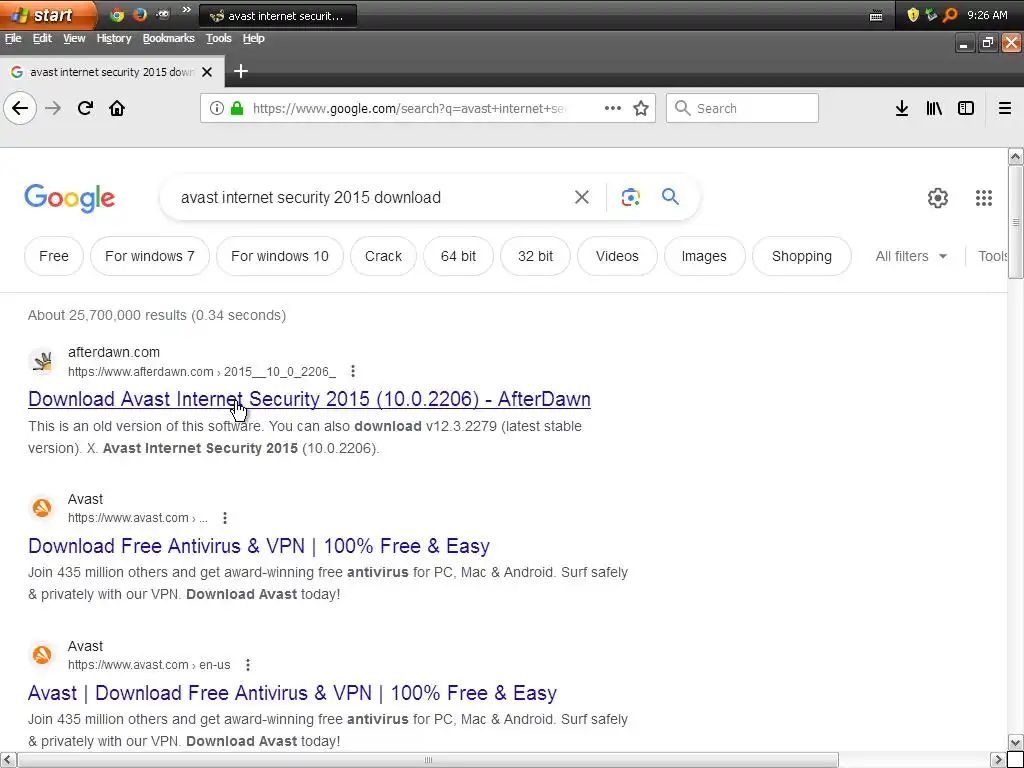
Task: Open Download Avast Internet Security 2015 AfterDawn link
Action: [x=309, y=399]
